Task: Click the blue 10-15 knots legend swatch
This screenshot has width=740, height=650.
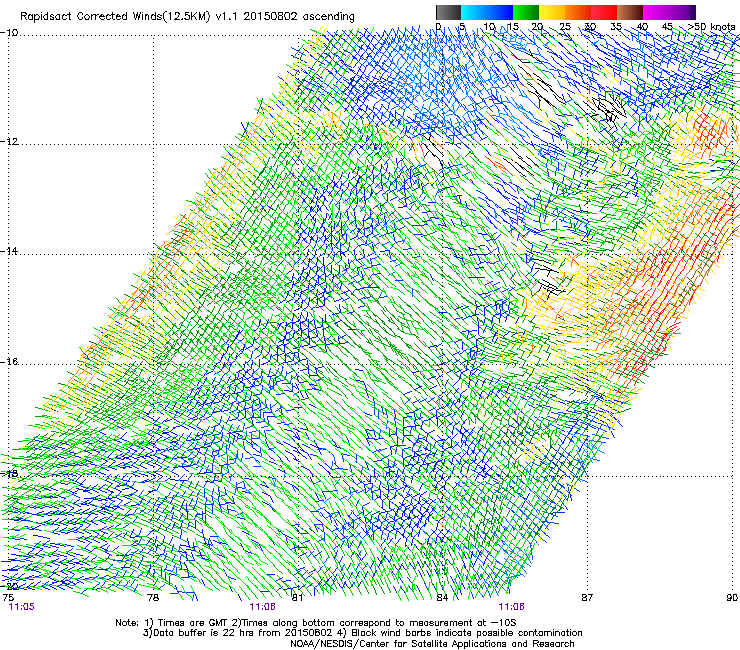Action: point(500,12)
